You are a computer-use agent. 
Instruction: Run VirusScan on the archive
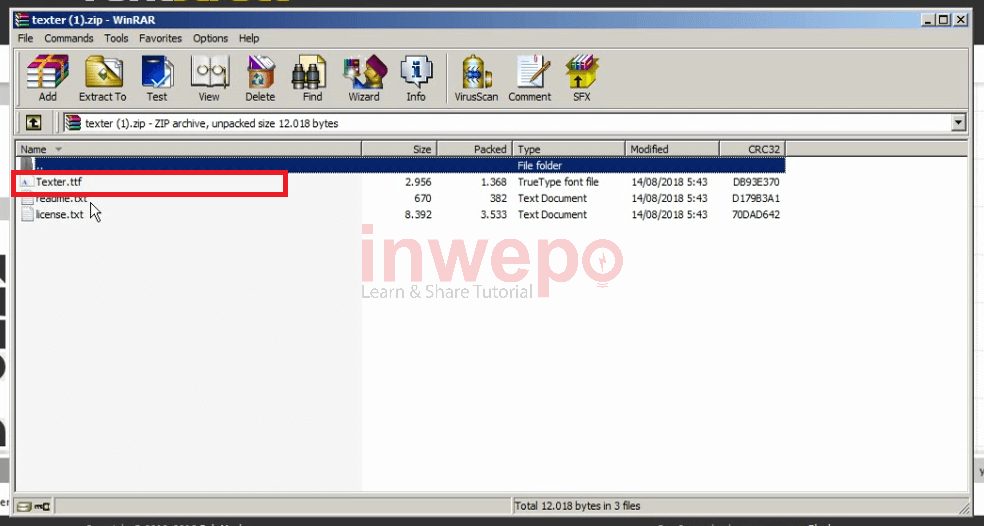point(476,78)
